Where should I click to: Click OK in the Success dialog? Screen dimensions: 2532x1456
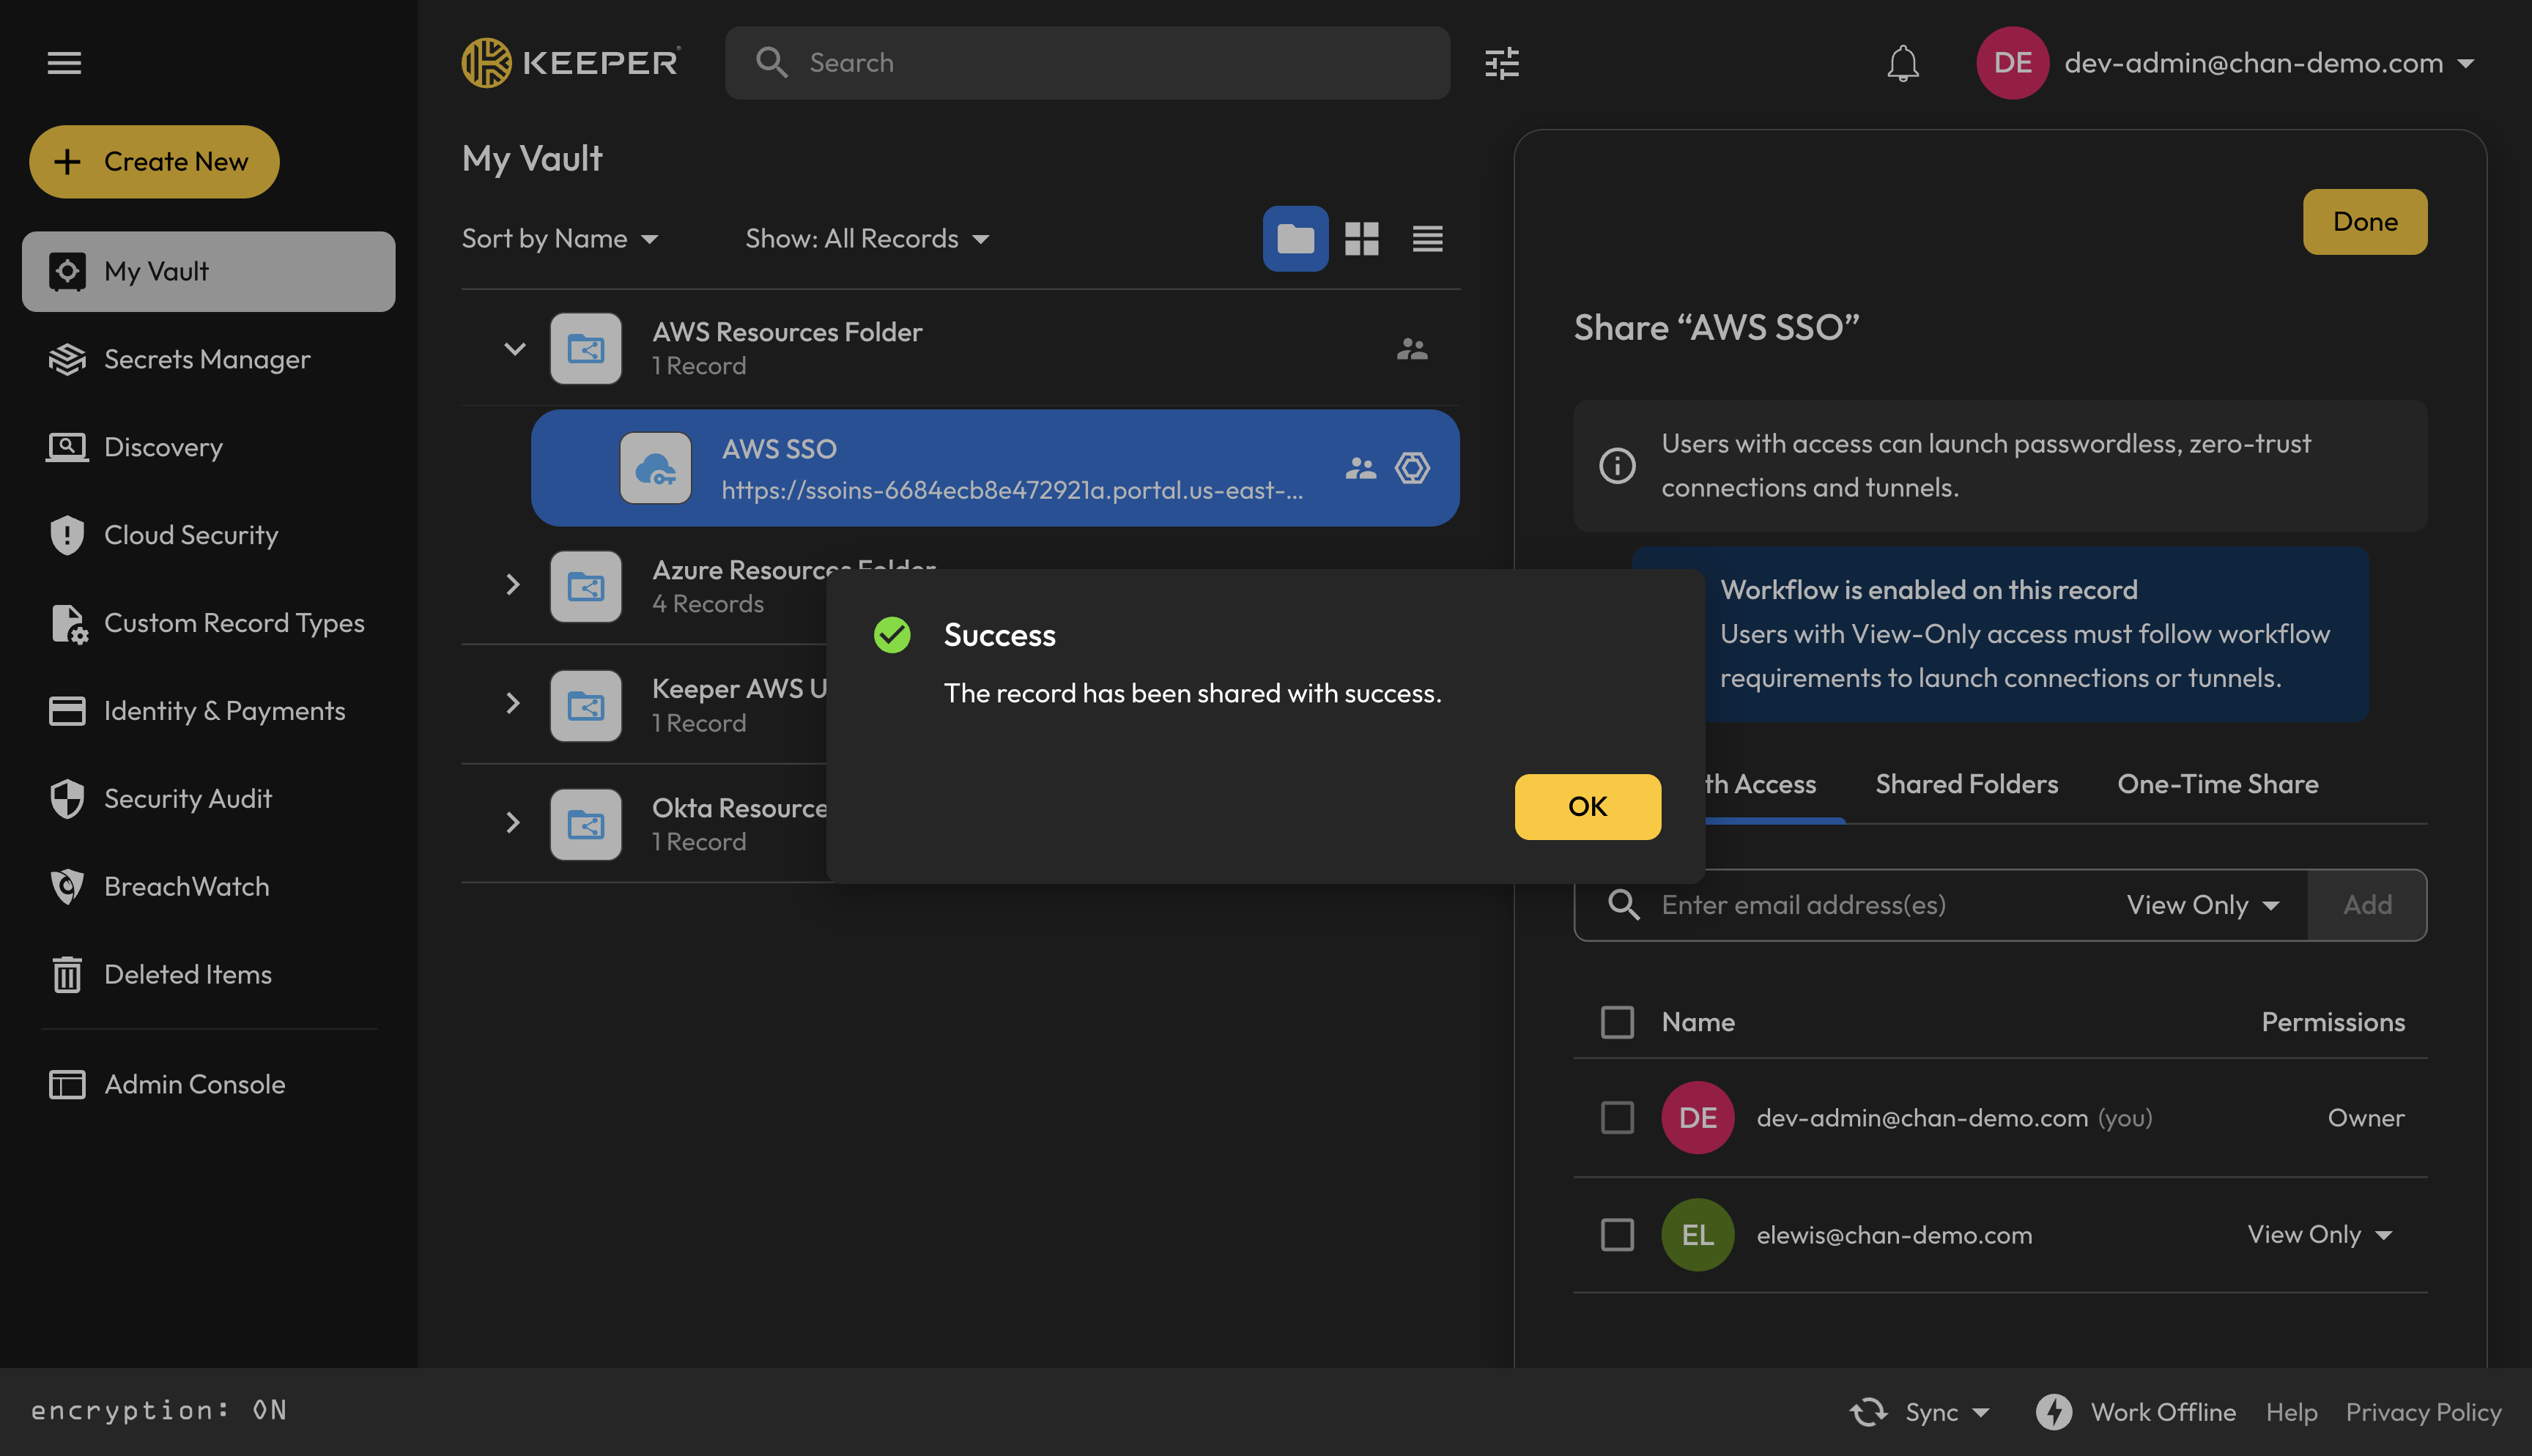1587,807
